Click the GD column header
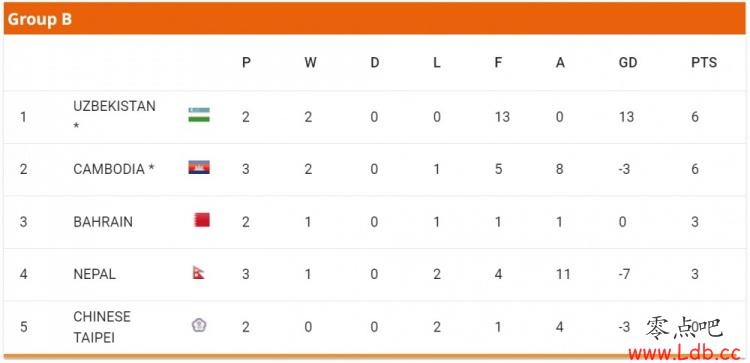Screen dimensions: 750x363 coord(628,63)
